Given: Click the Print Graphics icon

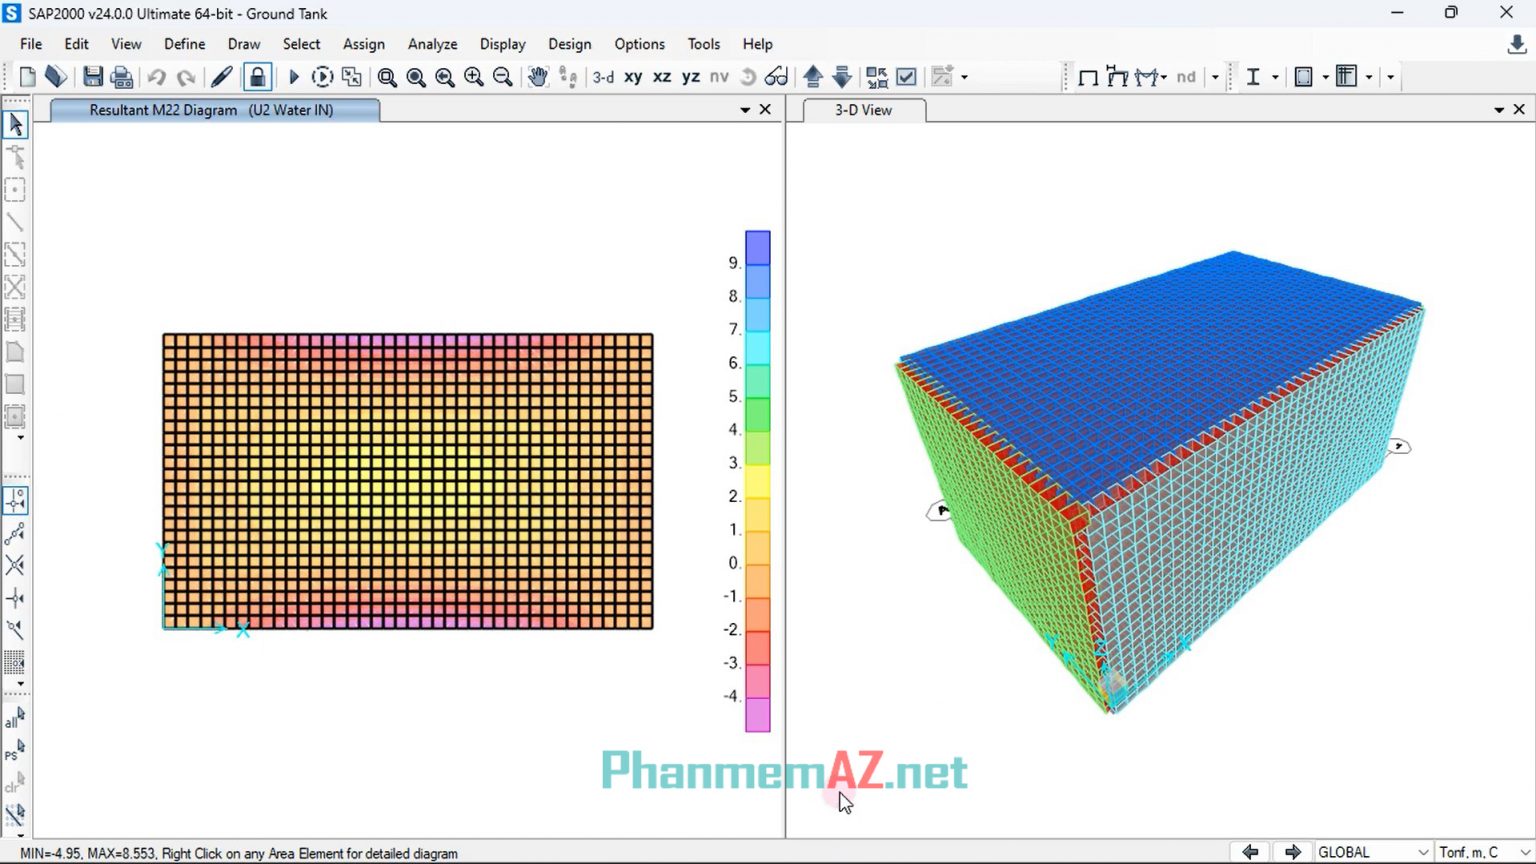Looking at the screenshot, I should [121, 77].
